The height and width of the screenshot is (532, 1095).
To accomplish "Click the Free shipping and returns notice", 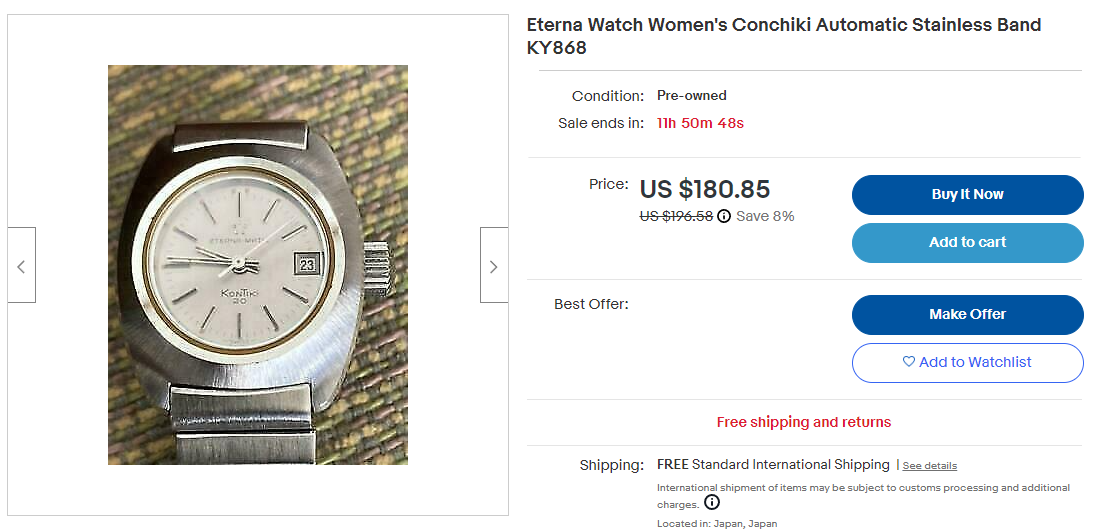I will point(803,423).
